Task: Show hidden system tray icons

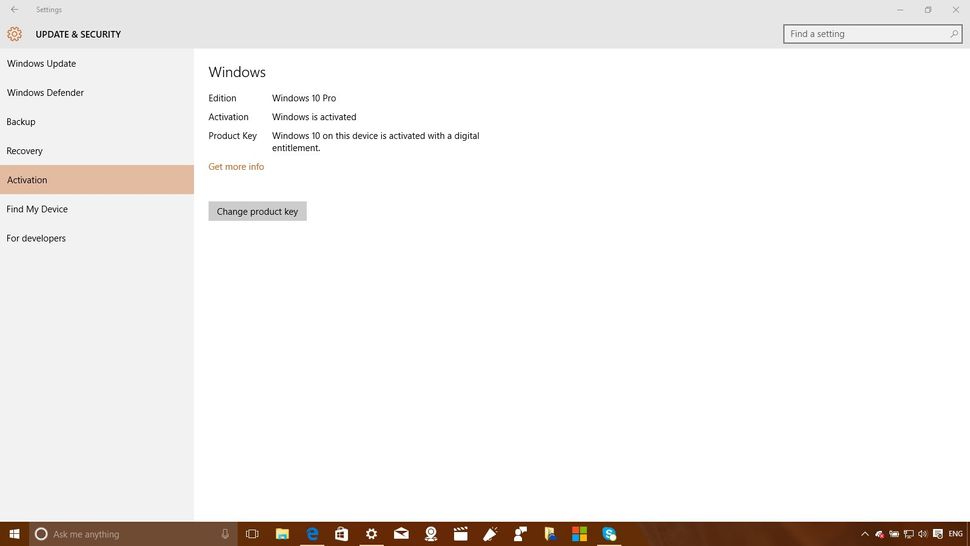Action: [865, 534]
